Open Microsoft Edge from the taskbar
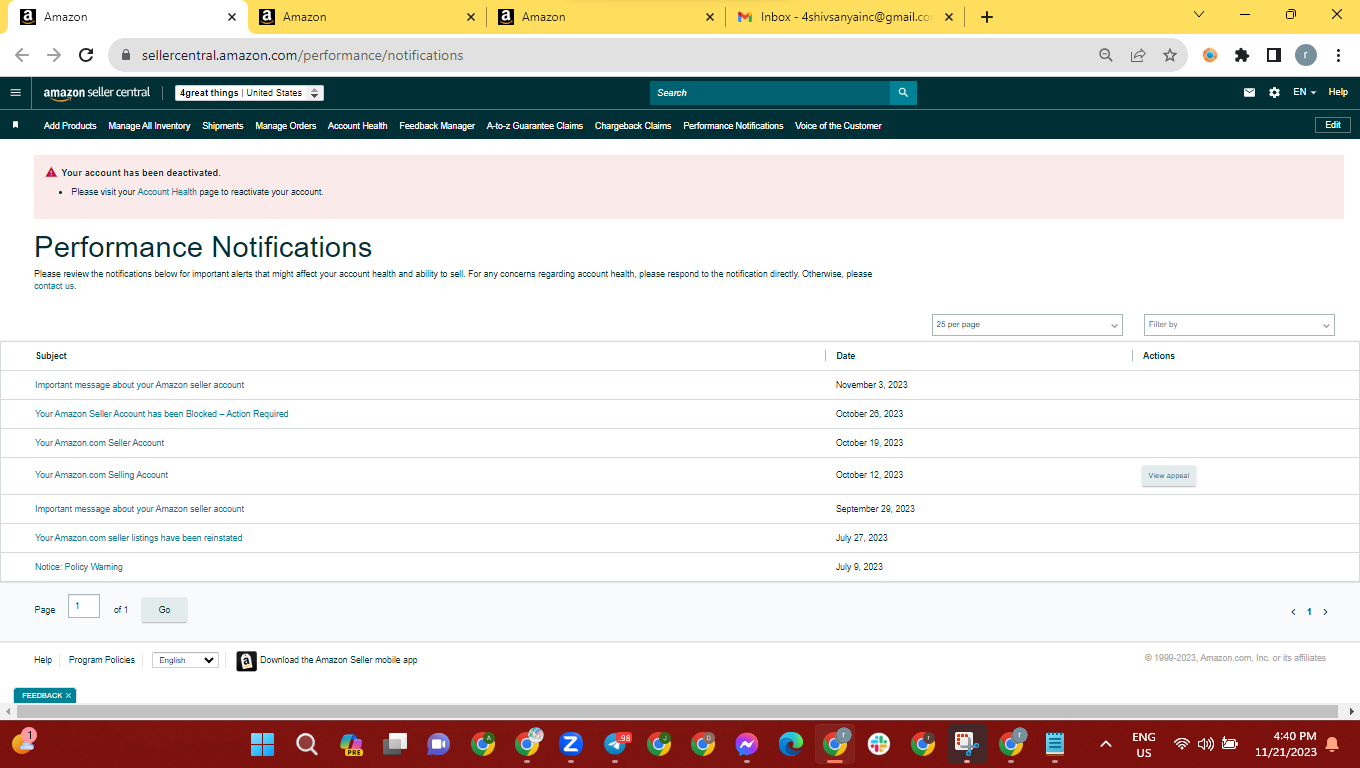 (x=791, y=744)
